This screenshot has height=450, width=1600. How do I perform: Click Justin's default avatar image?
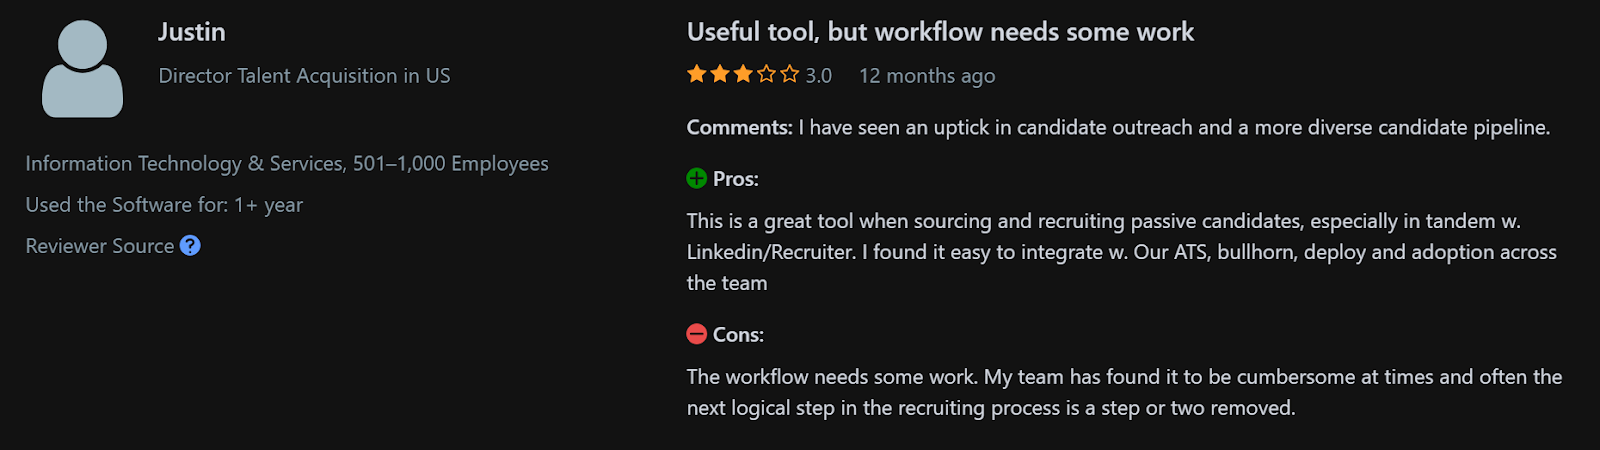click(x=82, y=69)
